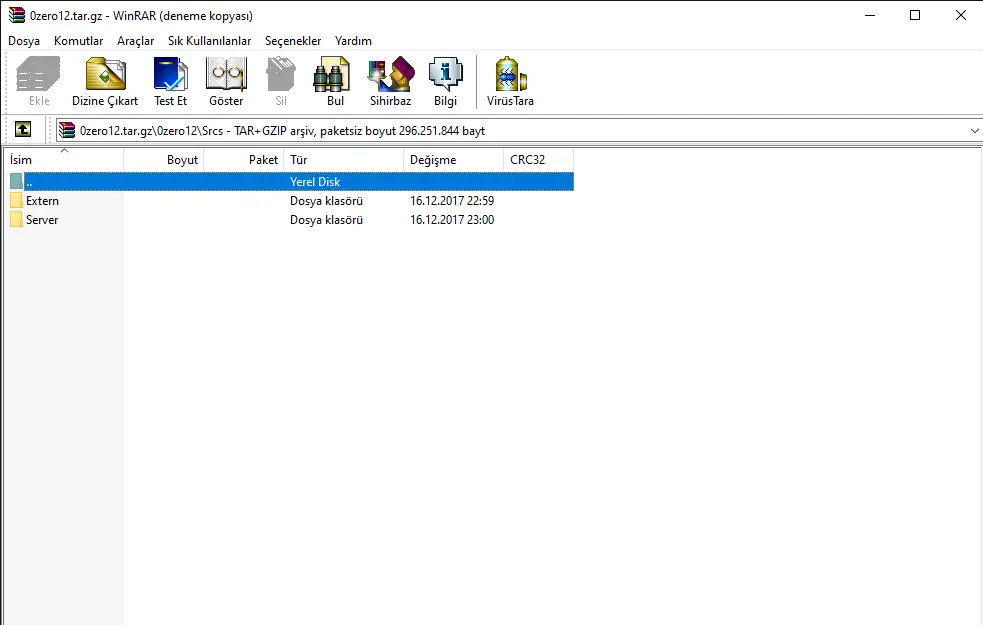Click 'Dosya klasörü' in Extern row
Screen dimensions: 983x625
(x=326, y=201)
